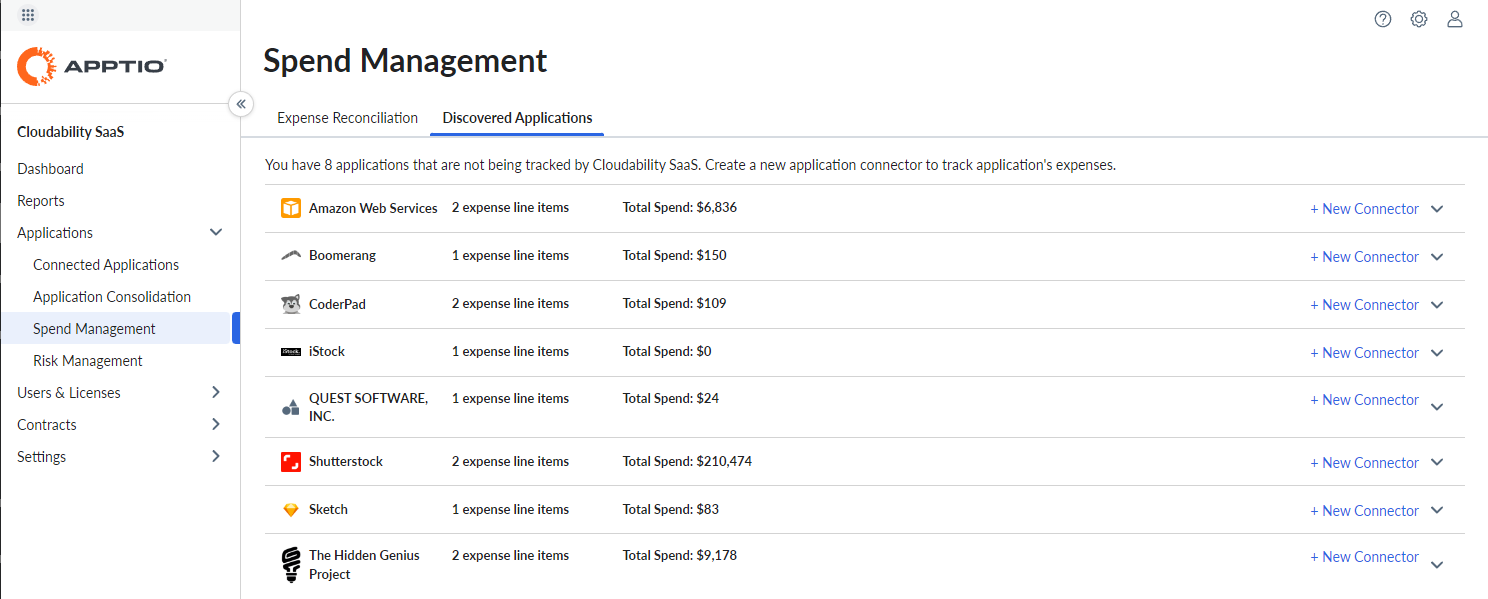
Task: Click the Apptio logo
Action: click(x=90, y=66)
